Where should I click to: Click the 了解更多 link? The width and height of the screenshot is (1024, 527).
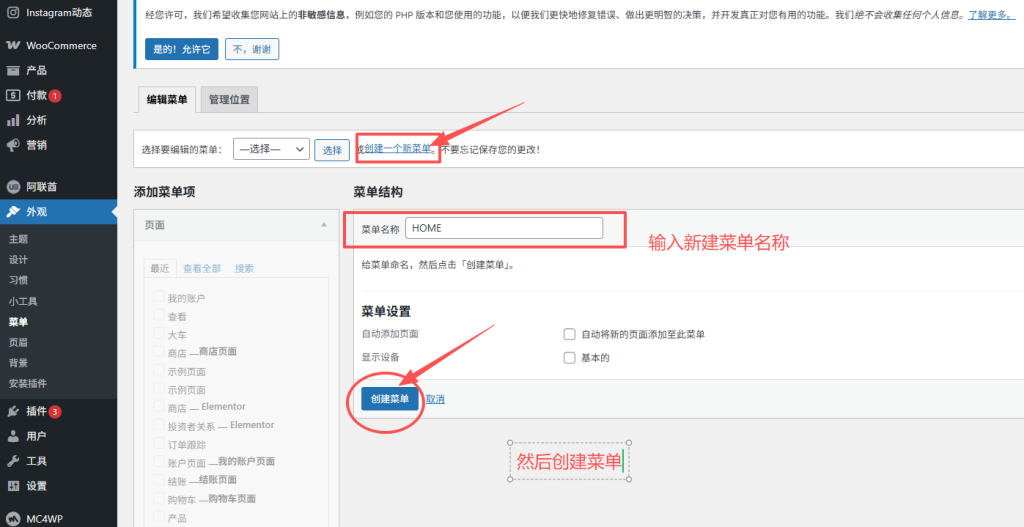point(991,14)
